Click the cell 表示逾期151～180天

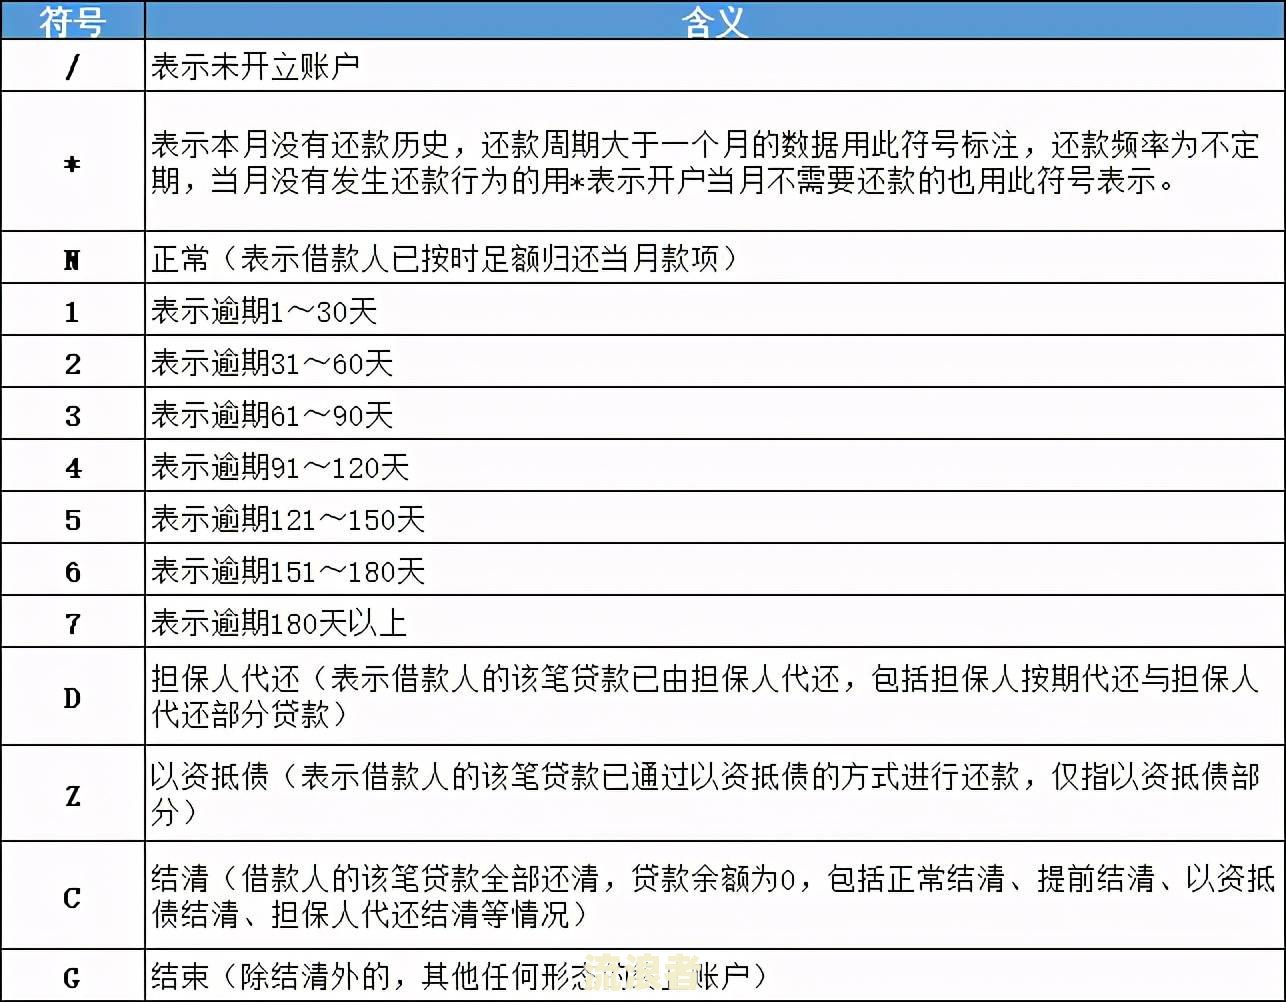(715, 570)
